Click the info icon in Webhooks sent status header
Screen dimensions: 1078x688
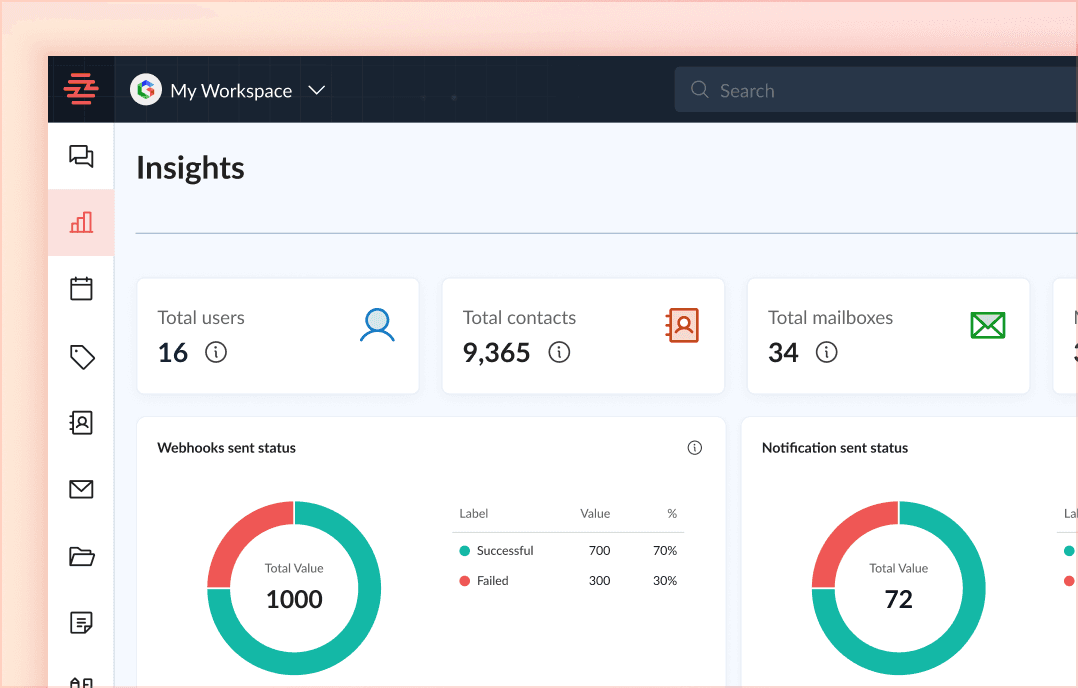point(695,448)
